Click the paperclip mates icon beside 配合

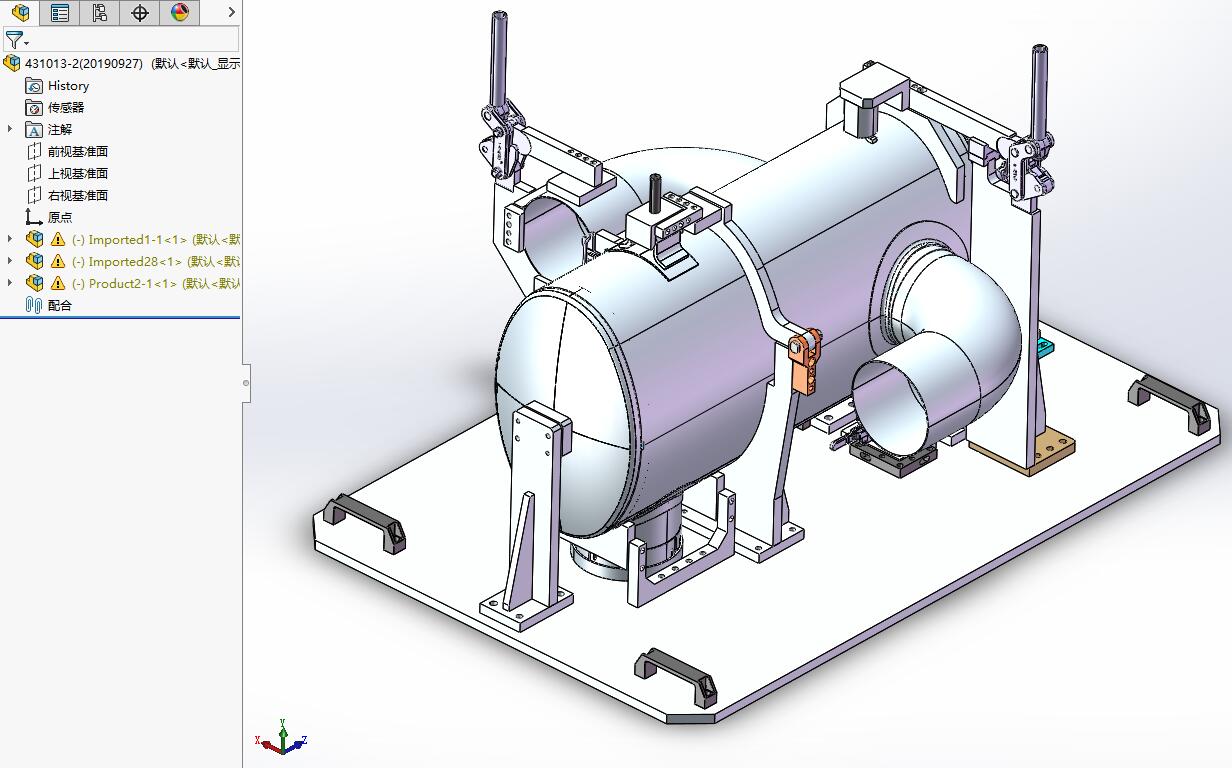(34, 305)
